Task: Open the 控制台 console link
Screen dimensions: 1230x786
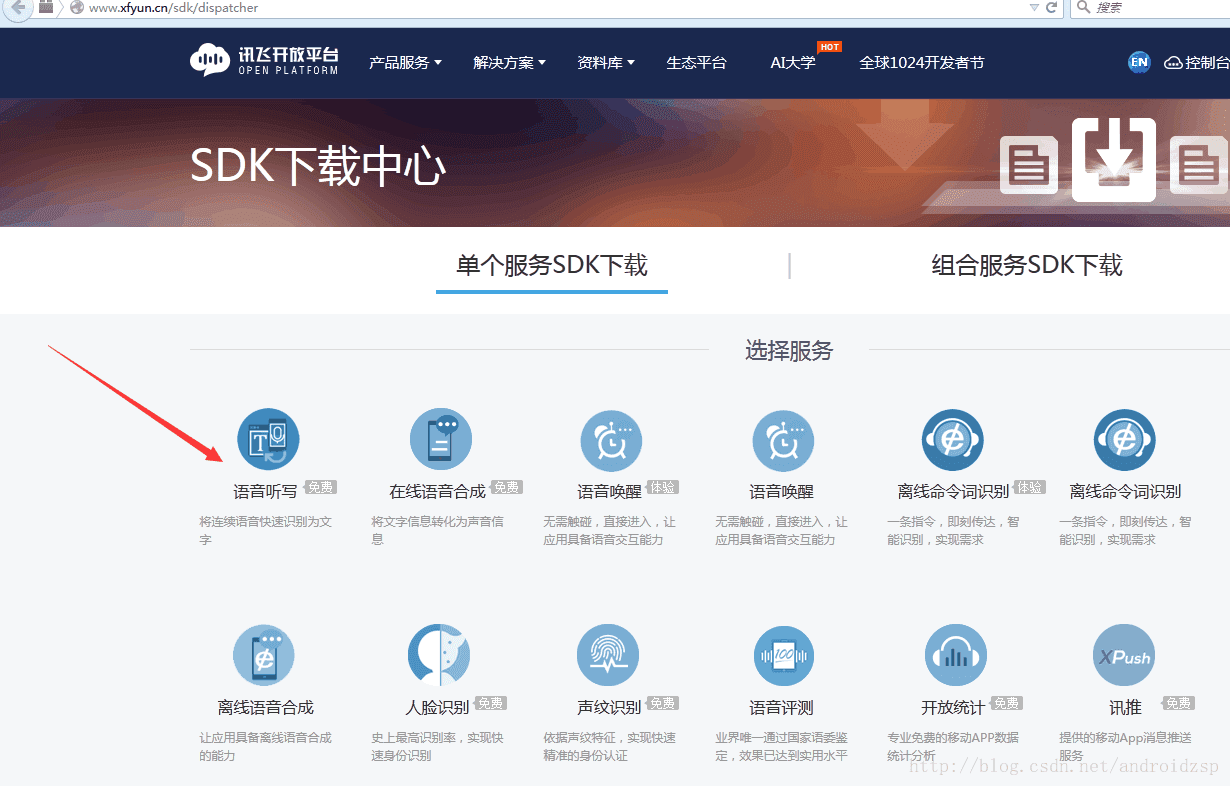Action: click(1197, 62)
